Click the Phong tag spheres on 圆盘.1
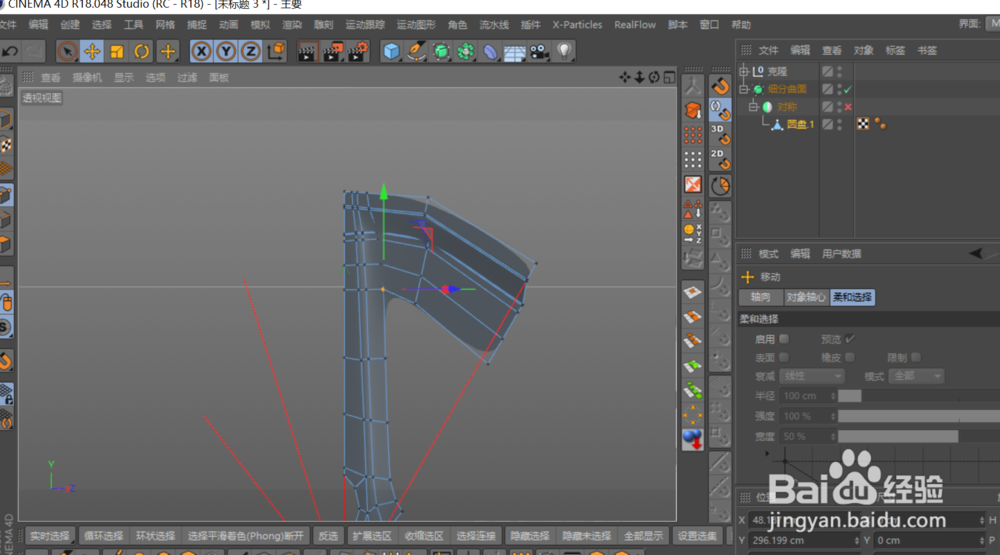Viewport: 1000px width, 555px height. tap(881, 124)
